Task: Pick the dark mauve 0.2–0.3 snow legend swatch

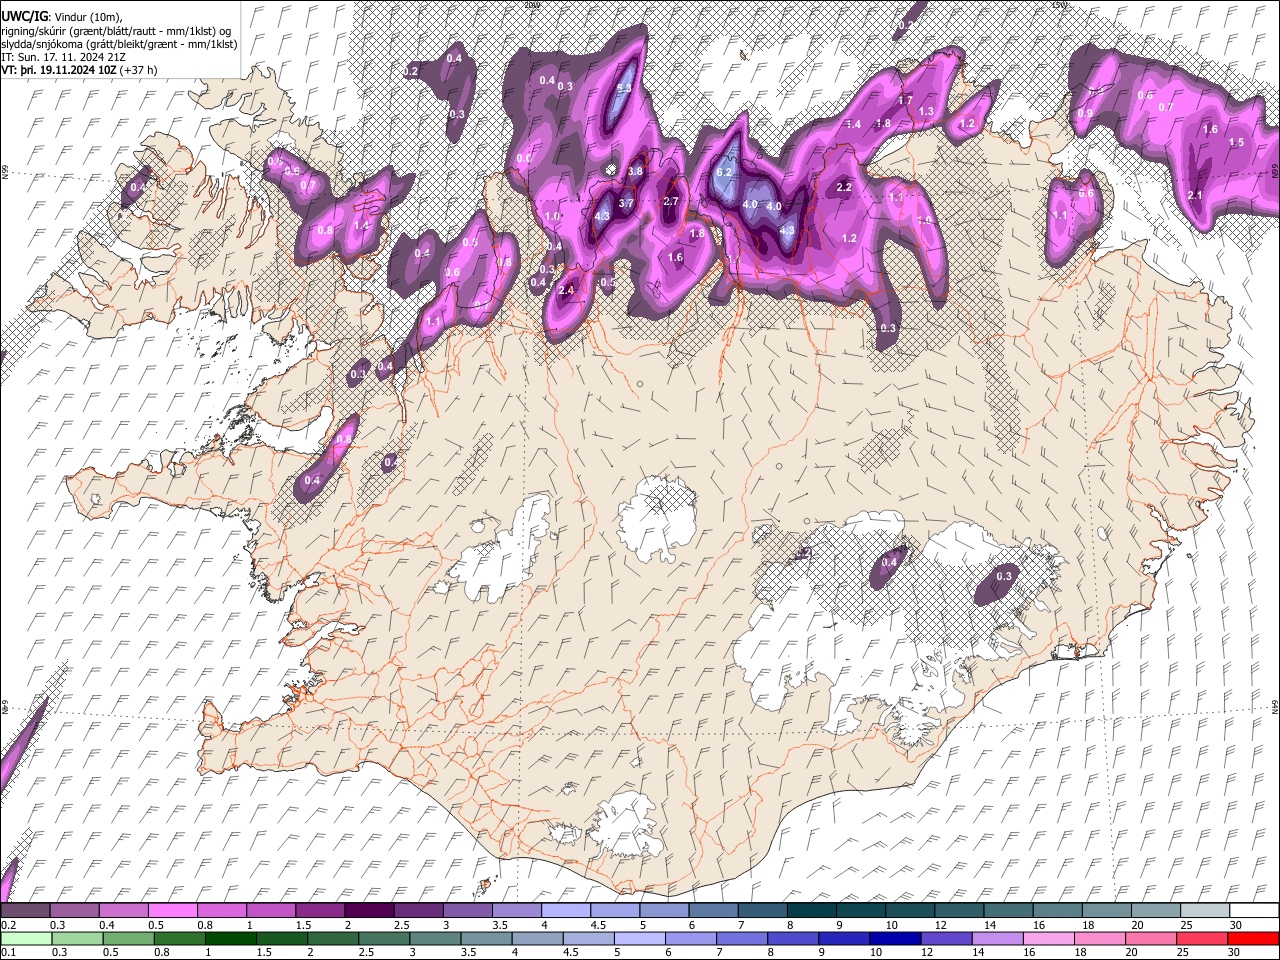Action: [x=25, y=910]
